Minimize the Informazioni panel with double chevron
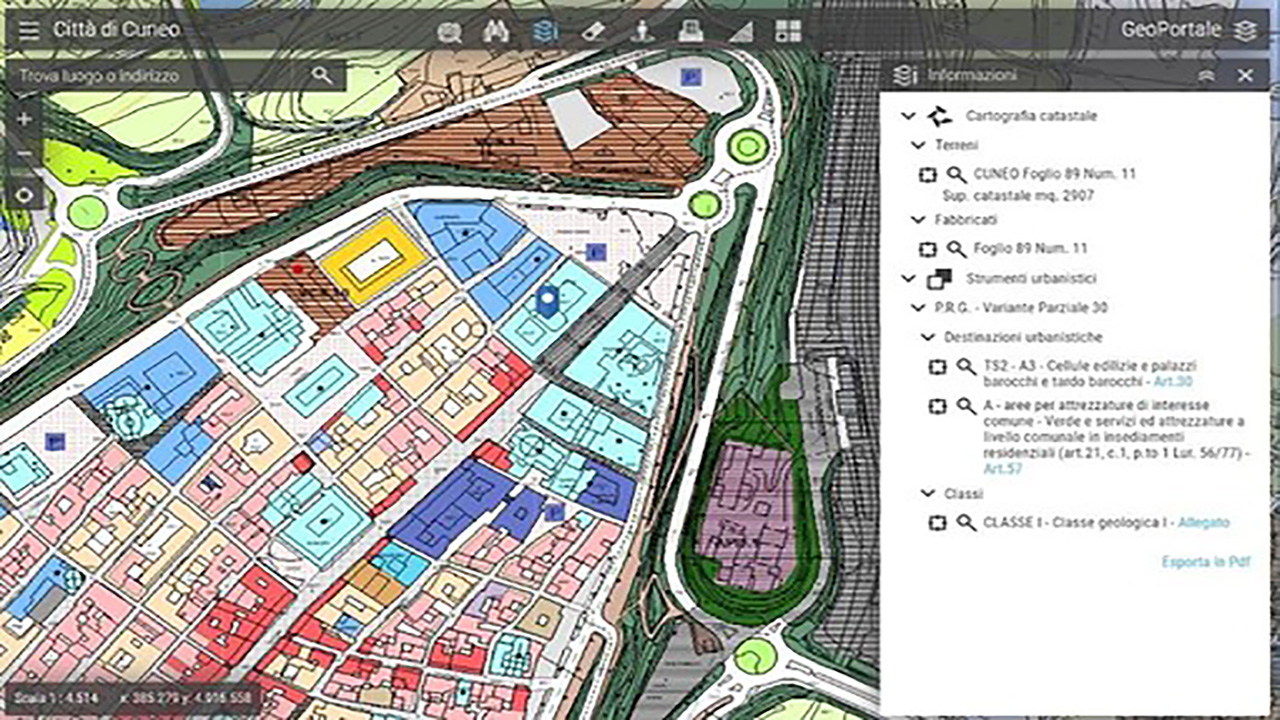This screenshot has height=720, width=1280. [1206, 75]
